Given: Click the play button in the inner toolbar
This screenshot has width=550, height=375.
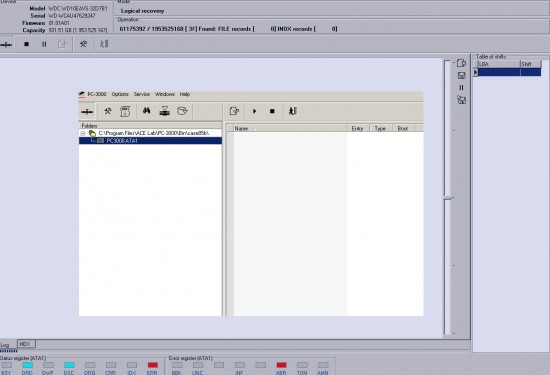Looking at the screenshot, I should (254, 111).
